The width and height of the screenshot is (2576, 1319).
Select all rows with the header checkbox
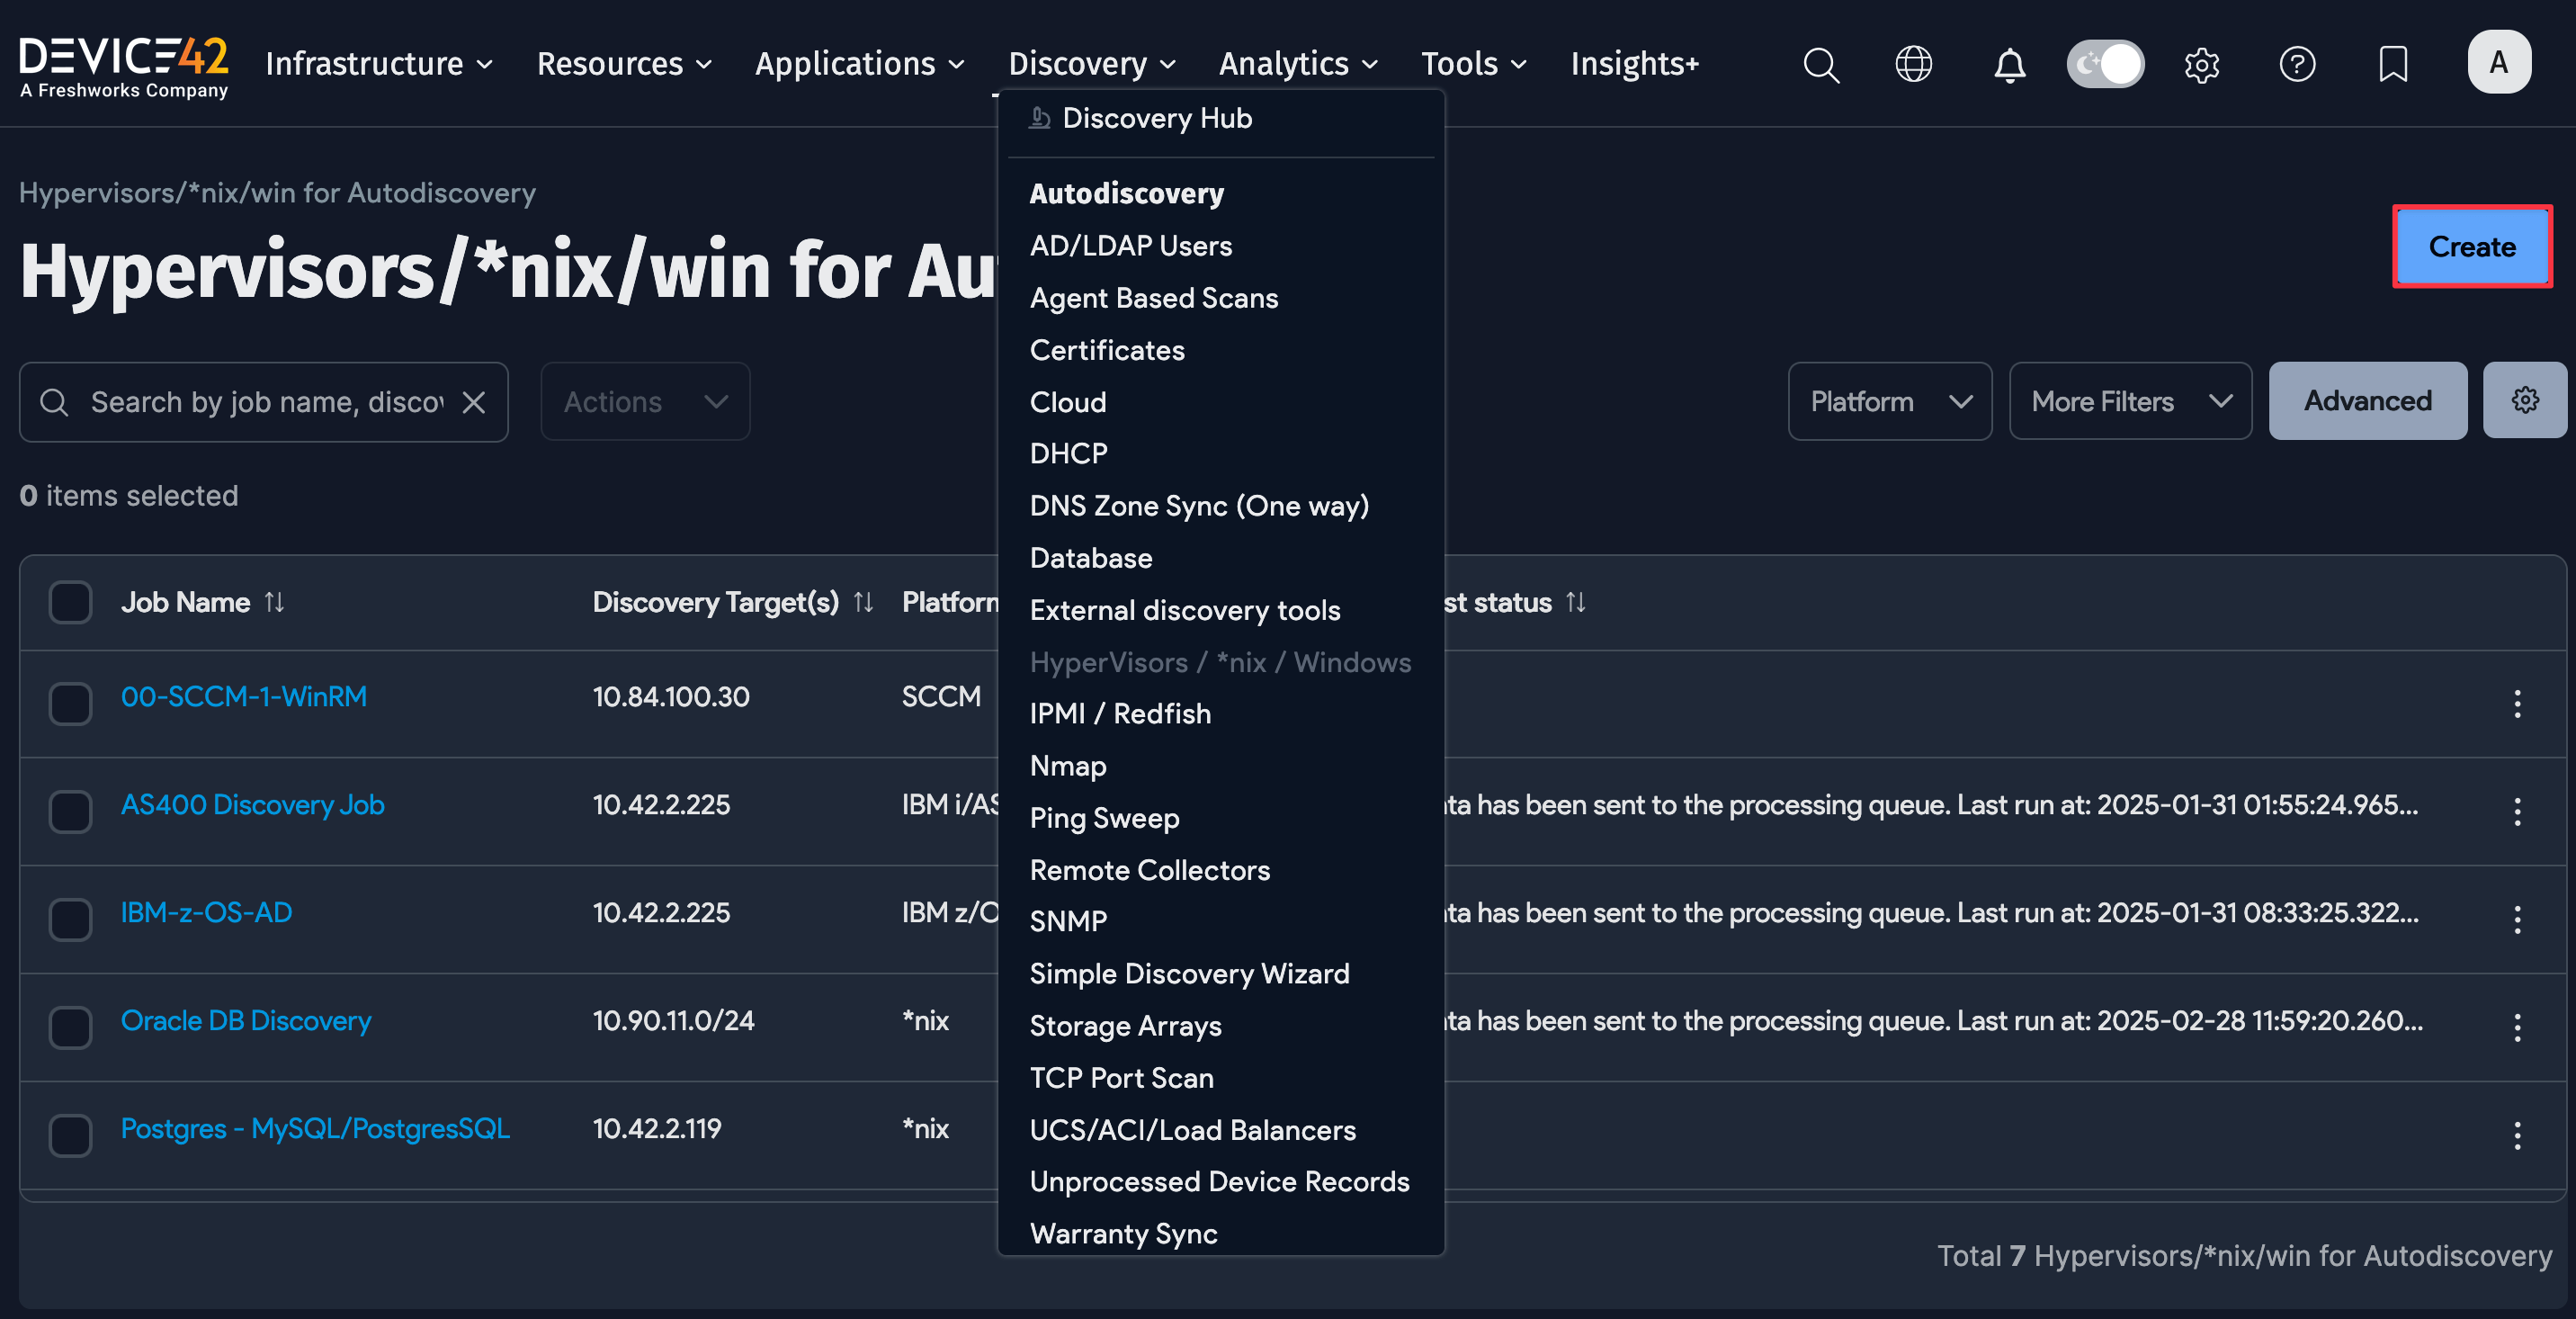click(x=70, y=602)
